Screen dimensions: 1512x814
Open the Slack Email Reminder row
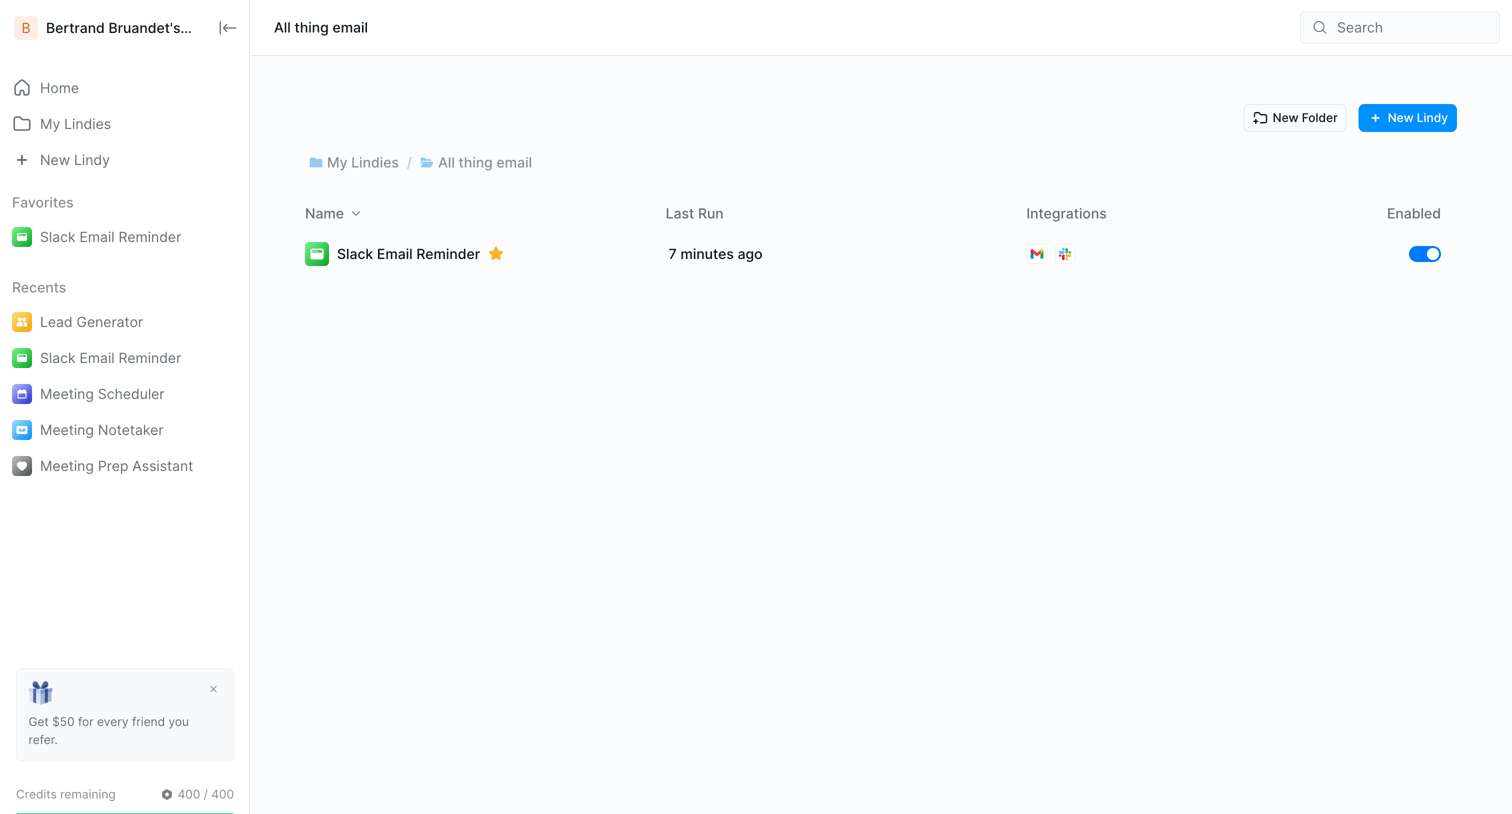tap(872, 254)
